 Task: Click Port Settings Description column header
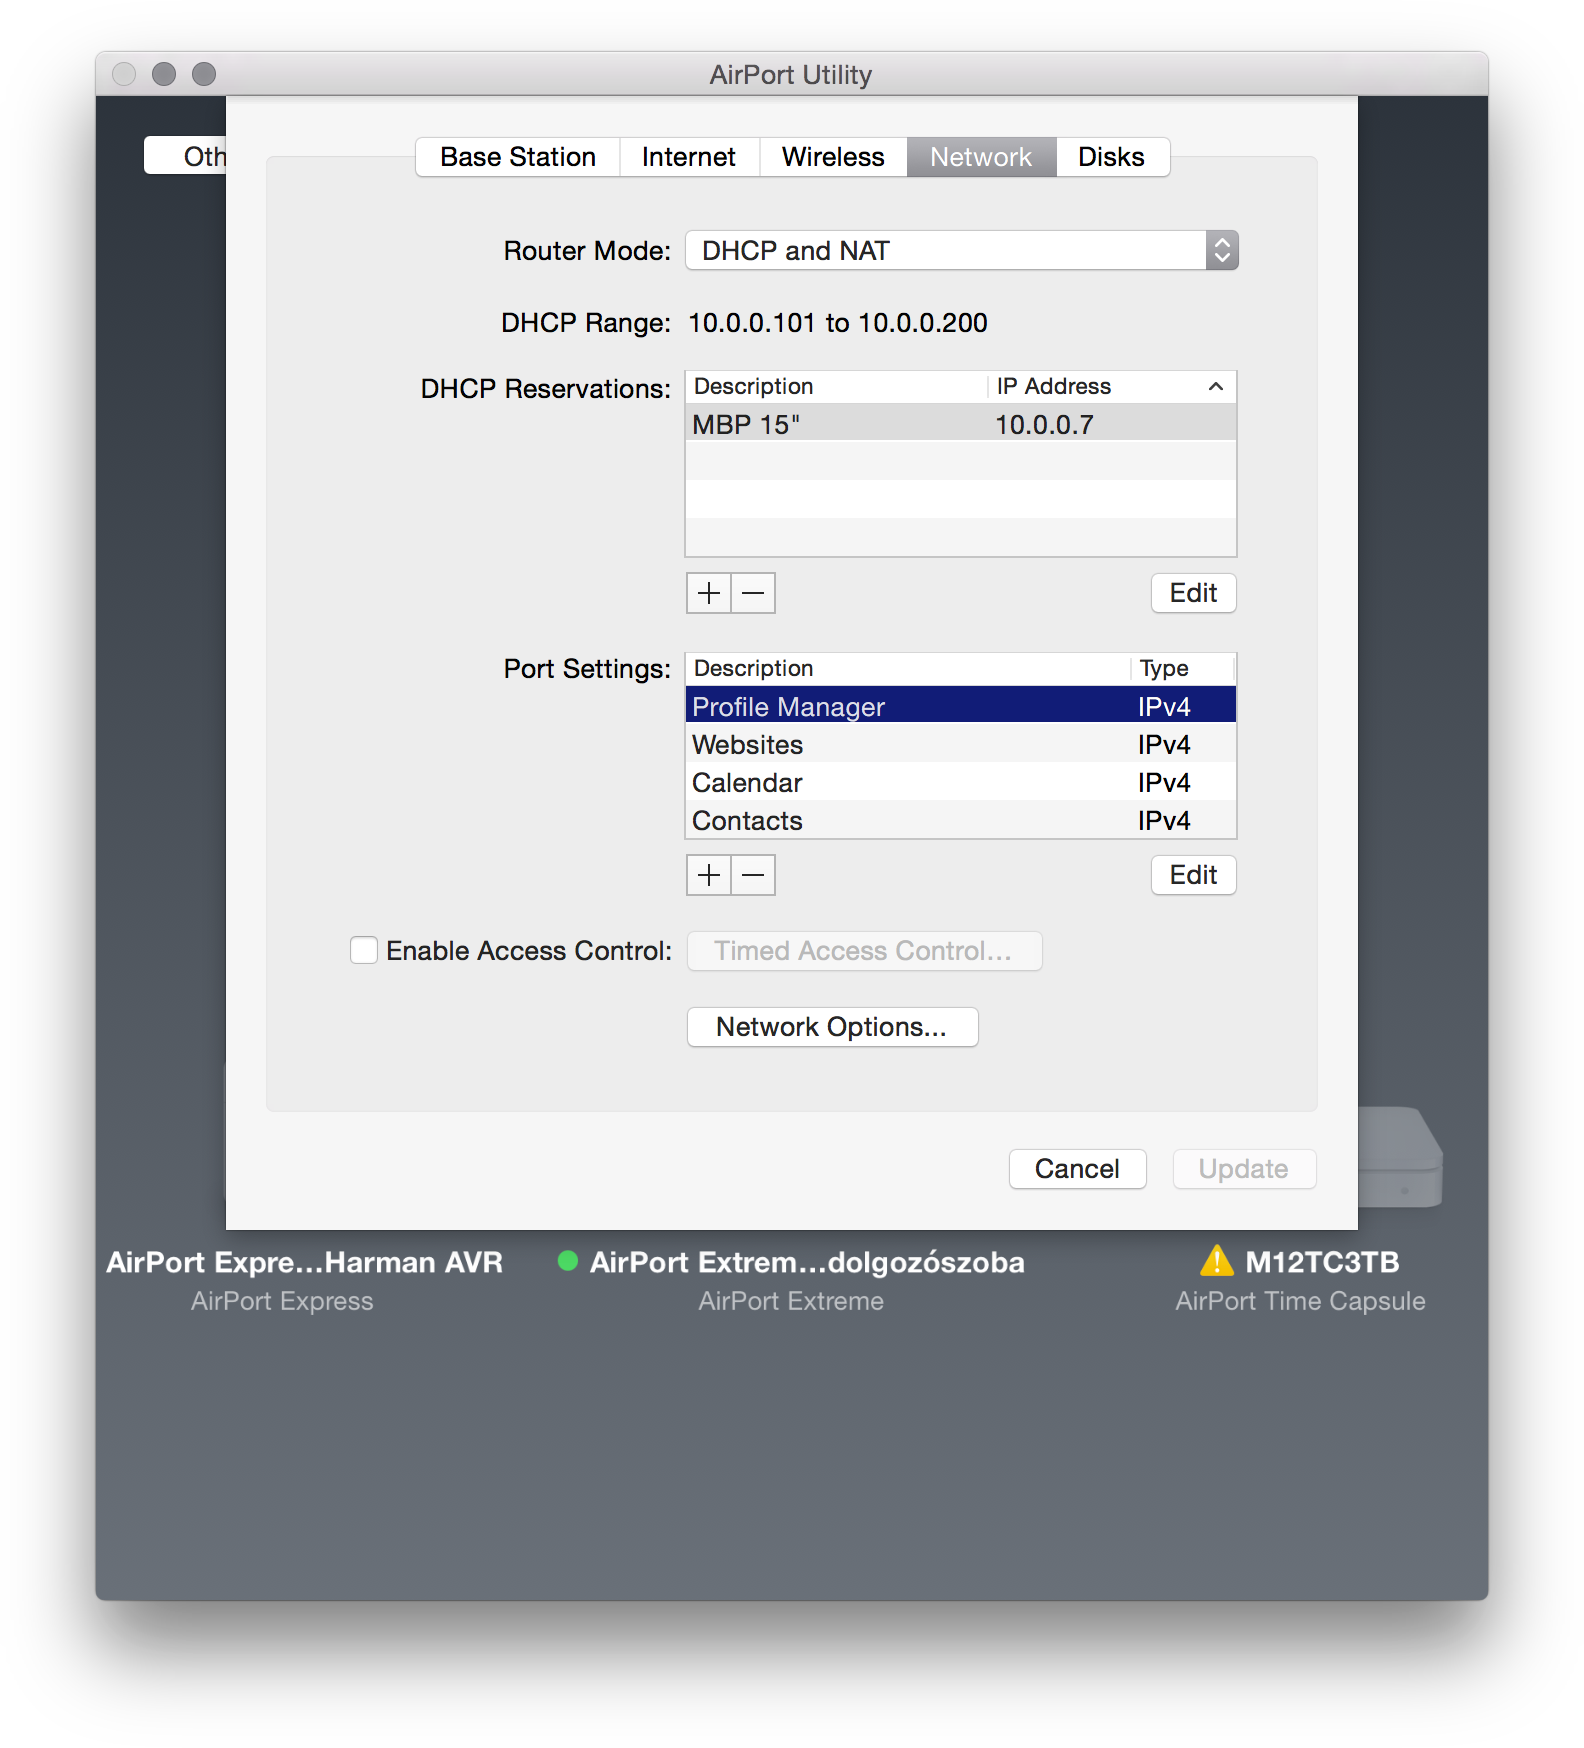click(908, 669)
